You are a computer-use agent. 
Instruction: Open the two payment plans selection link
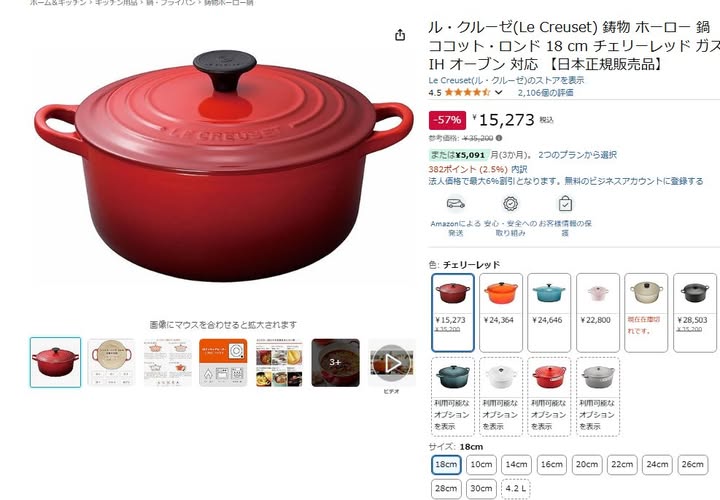click(577, 155)
